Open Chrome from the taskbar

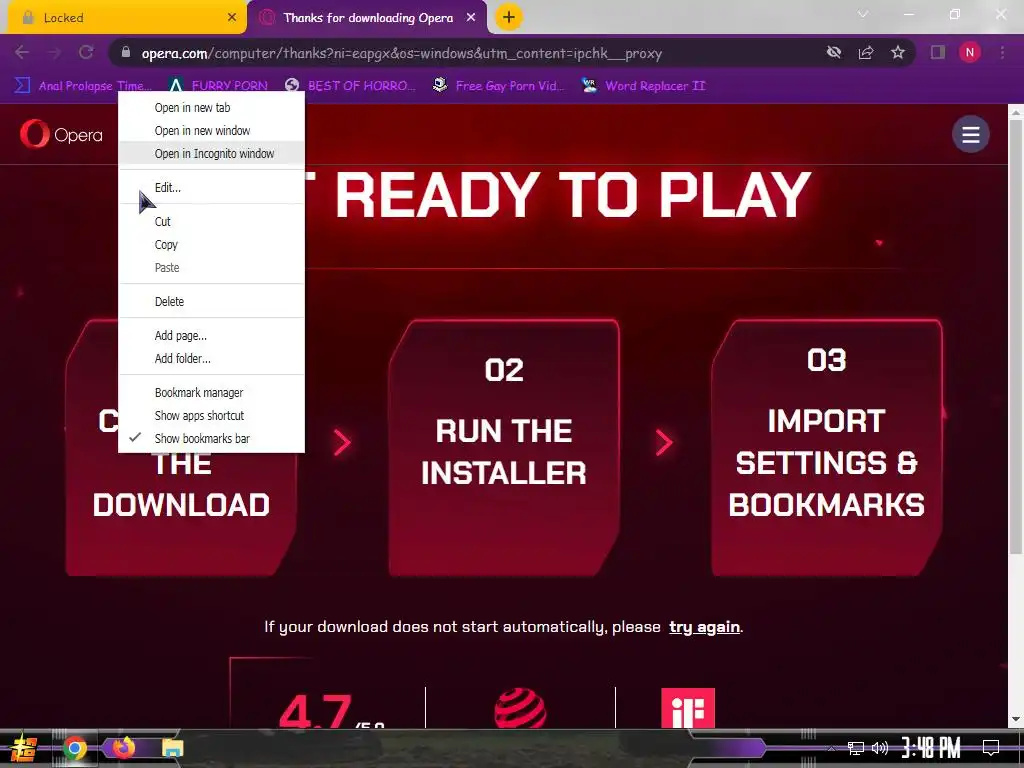click(x=74, y=748)
